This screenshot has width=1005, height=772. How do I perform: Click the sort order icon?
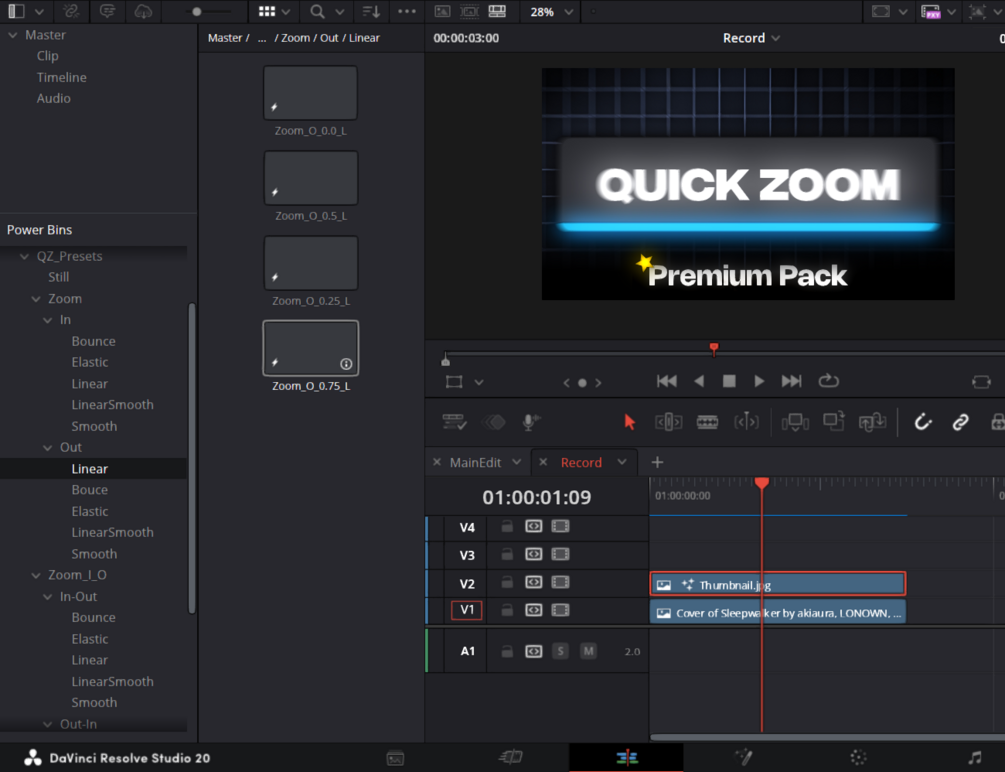[x=371, y=11]
